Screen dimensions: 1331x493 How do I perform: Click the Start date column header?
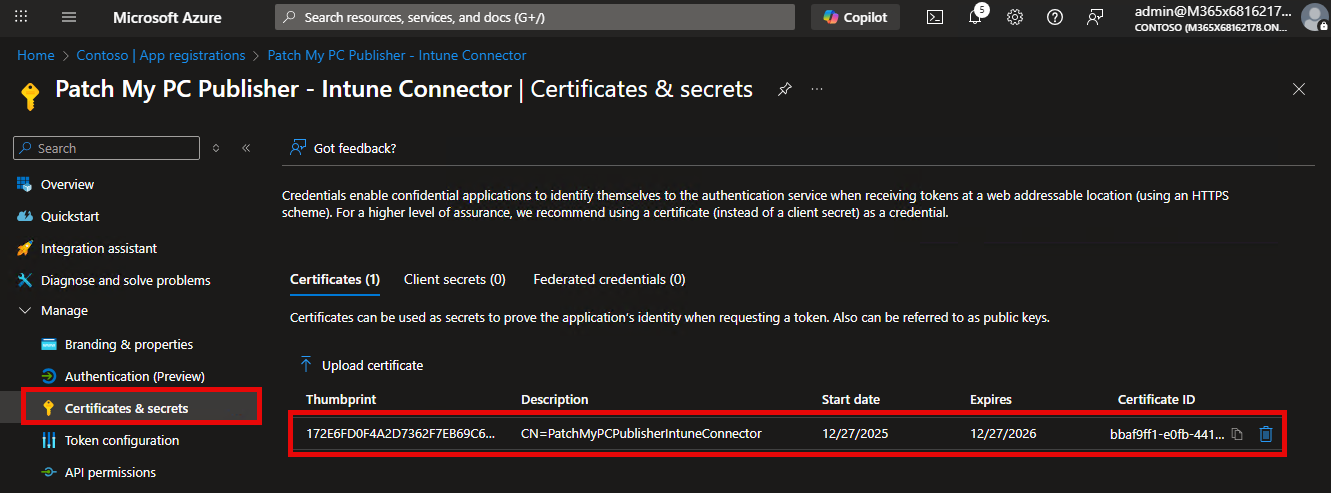pyautogui.click(x=851, y=399)
